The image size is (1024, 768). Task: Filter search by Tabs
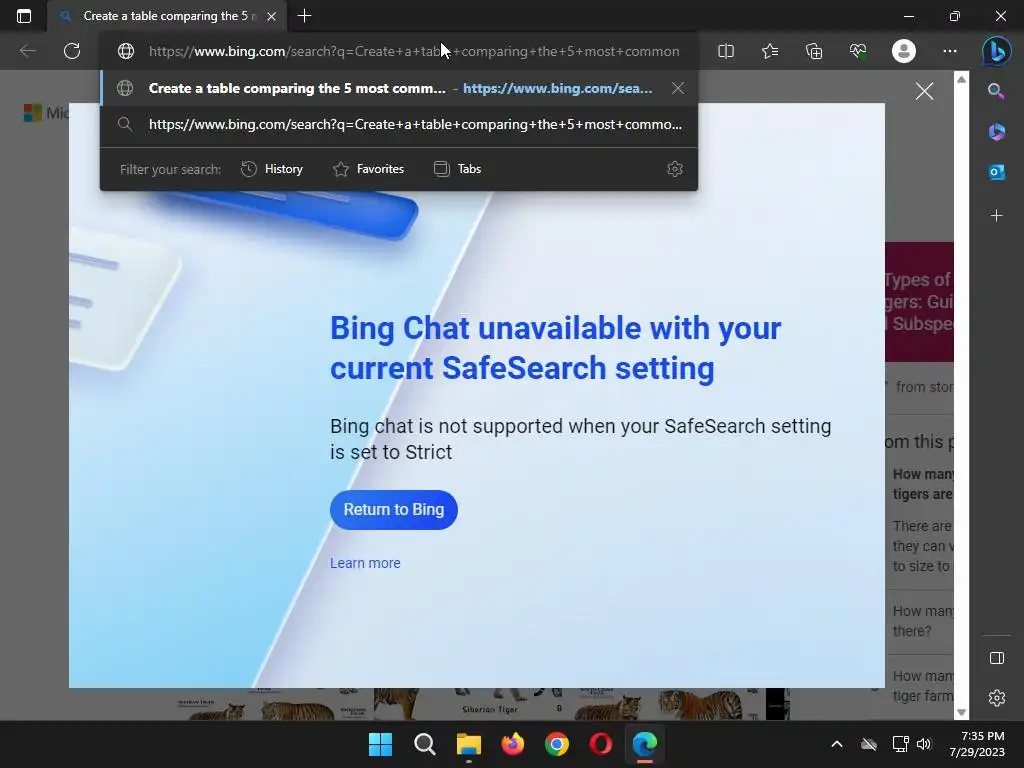[x=457, y=169]
